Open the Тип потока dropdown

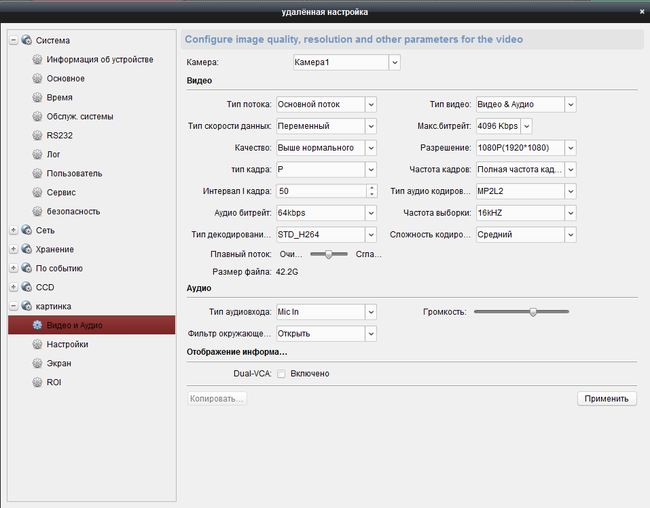(x=371, y=105)
